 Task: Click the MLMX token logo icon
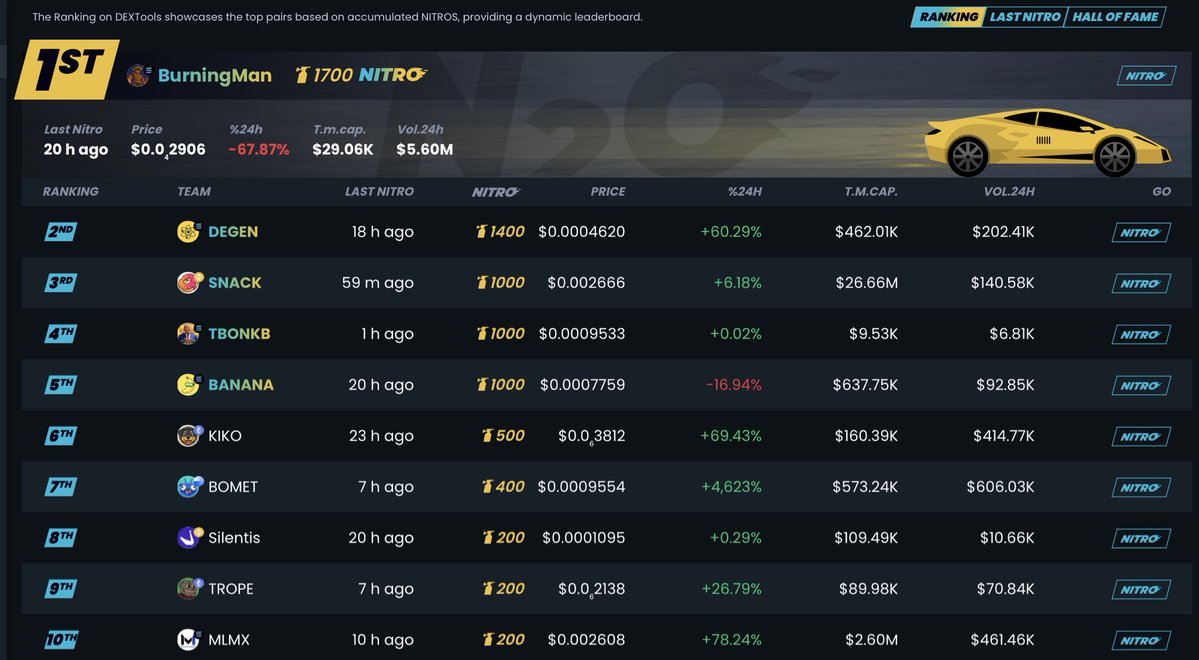pos(188,640)
